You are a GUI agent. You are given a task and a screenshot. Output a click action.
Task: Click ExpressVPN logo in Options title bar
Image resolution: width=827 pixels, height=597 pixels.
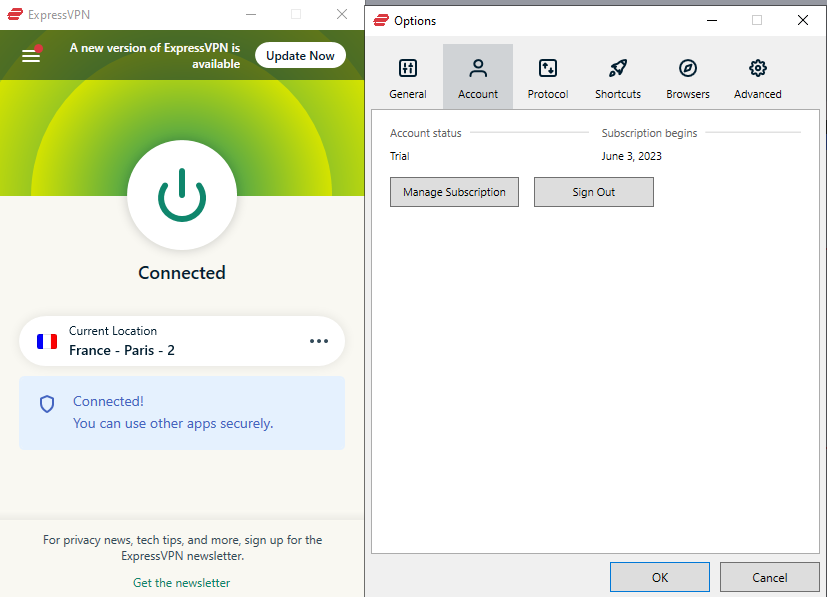click(381, 21)
